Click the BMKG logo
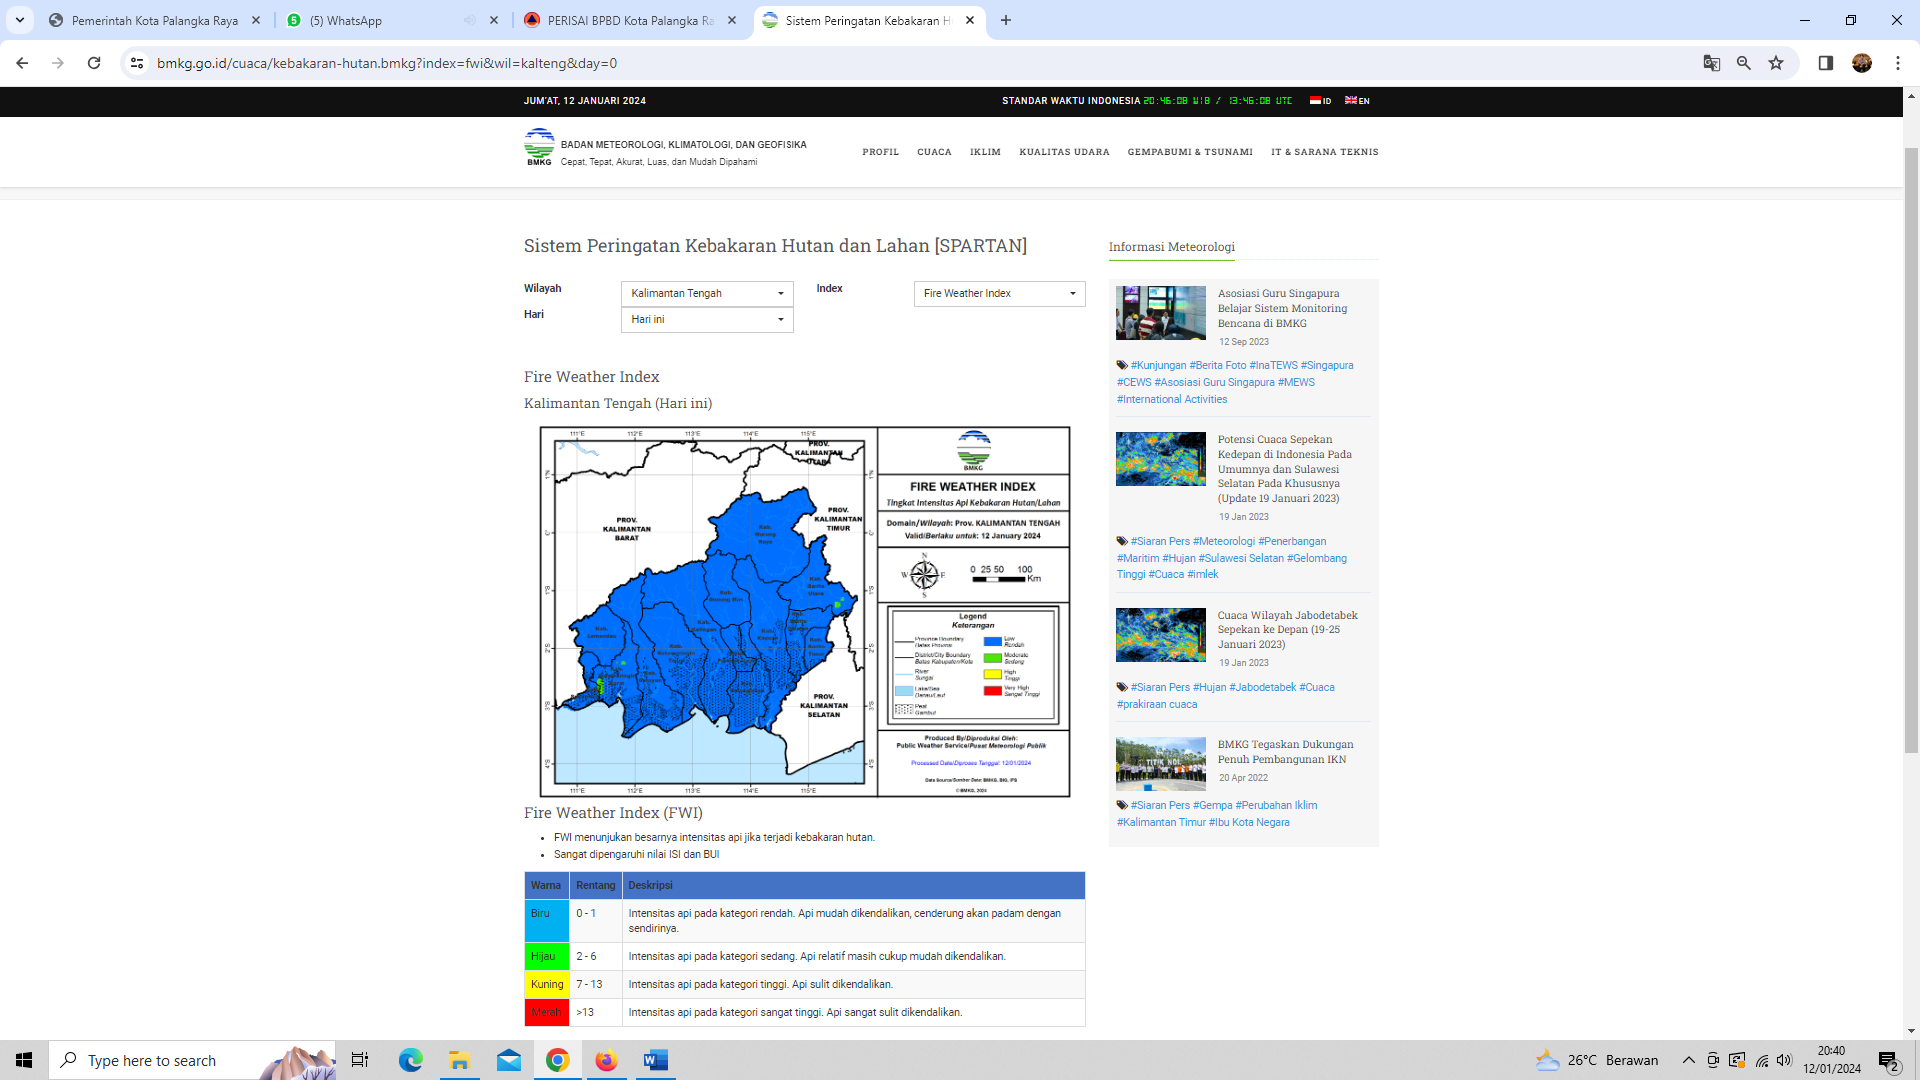This screenshot has width=1920, height=1080. tap(539, 147)
